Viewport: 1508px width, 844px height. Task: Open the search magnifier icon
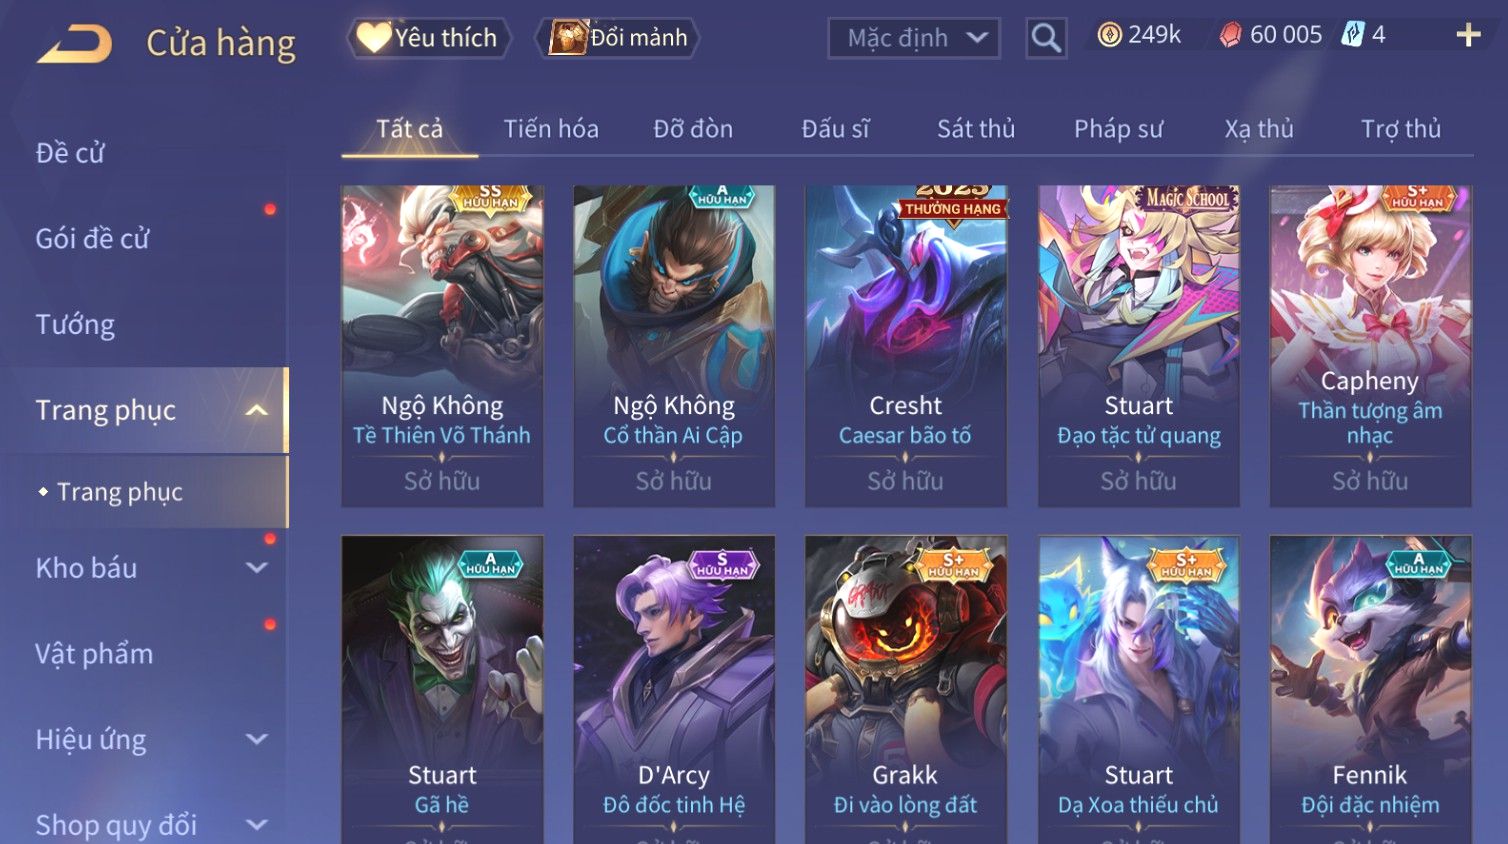pos(1046,38)
